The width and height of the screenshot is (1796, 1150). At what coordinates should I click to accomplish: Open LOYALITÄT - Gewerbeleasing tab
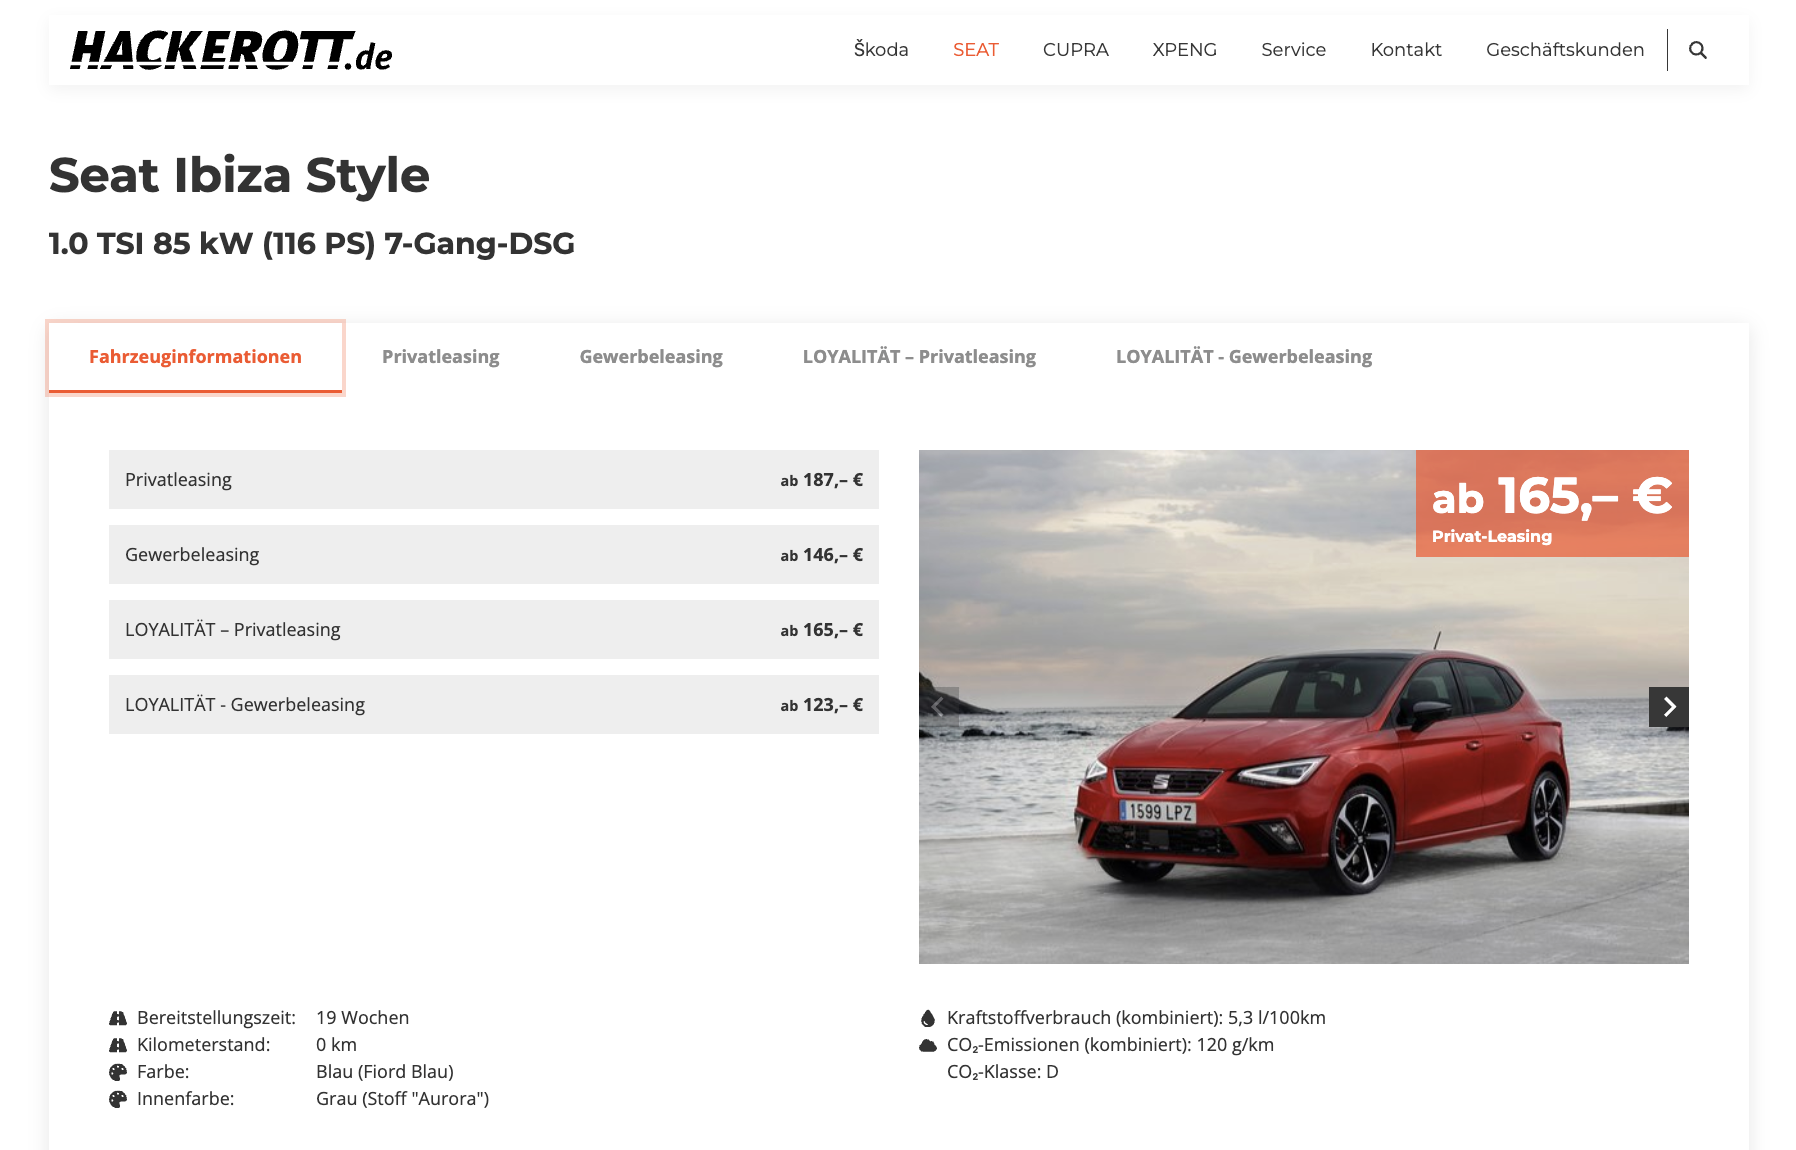(x=1243, y=357)
